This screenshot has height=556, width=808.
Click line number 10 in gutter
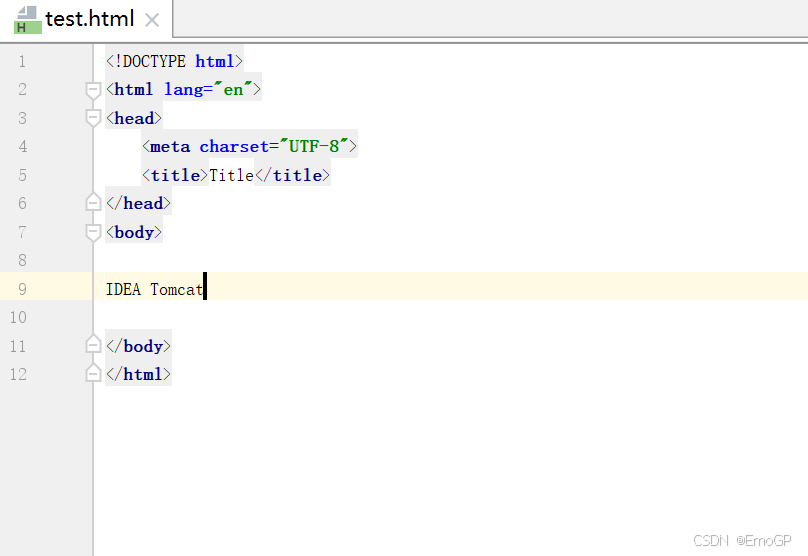(18, 317)
